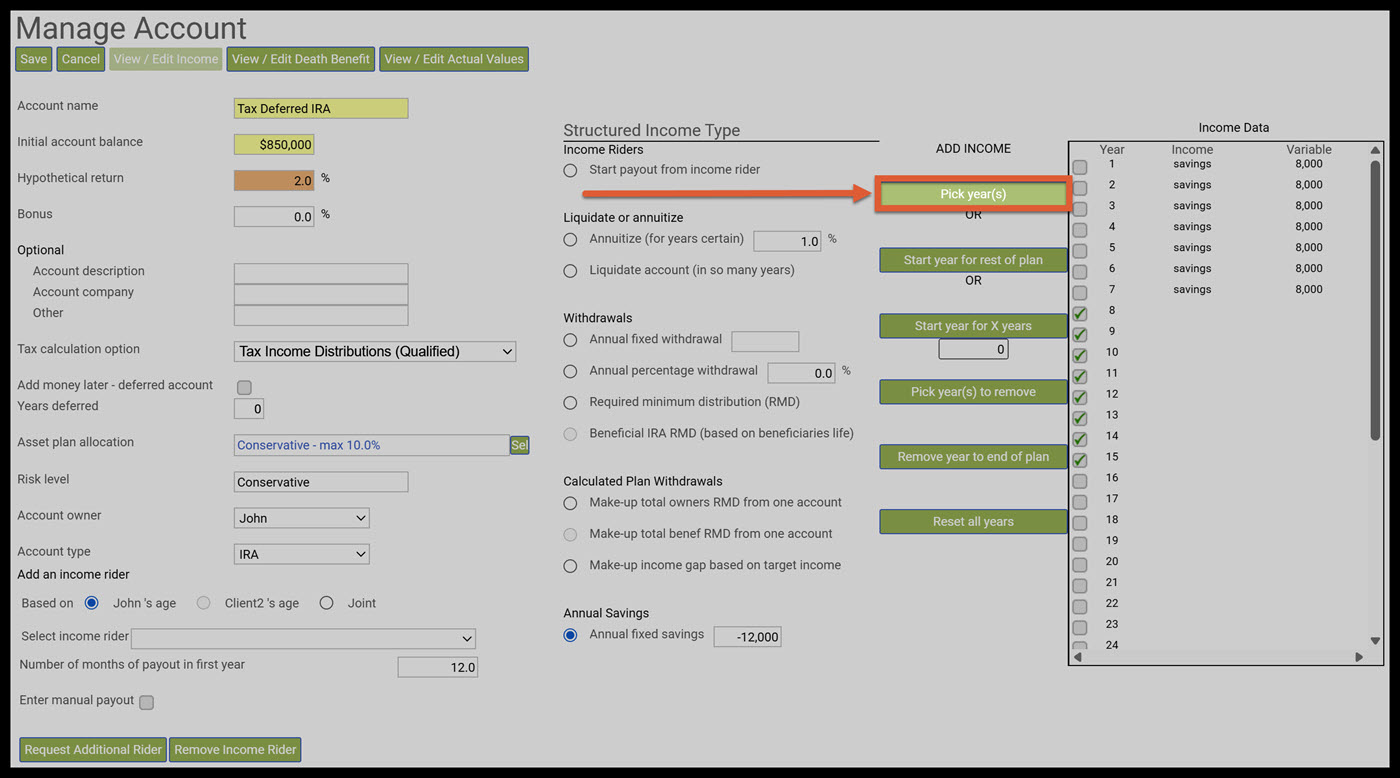Open the Account type dropdown

coord(302,554)
